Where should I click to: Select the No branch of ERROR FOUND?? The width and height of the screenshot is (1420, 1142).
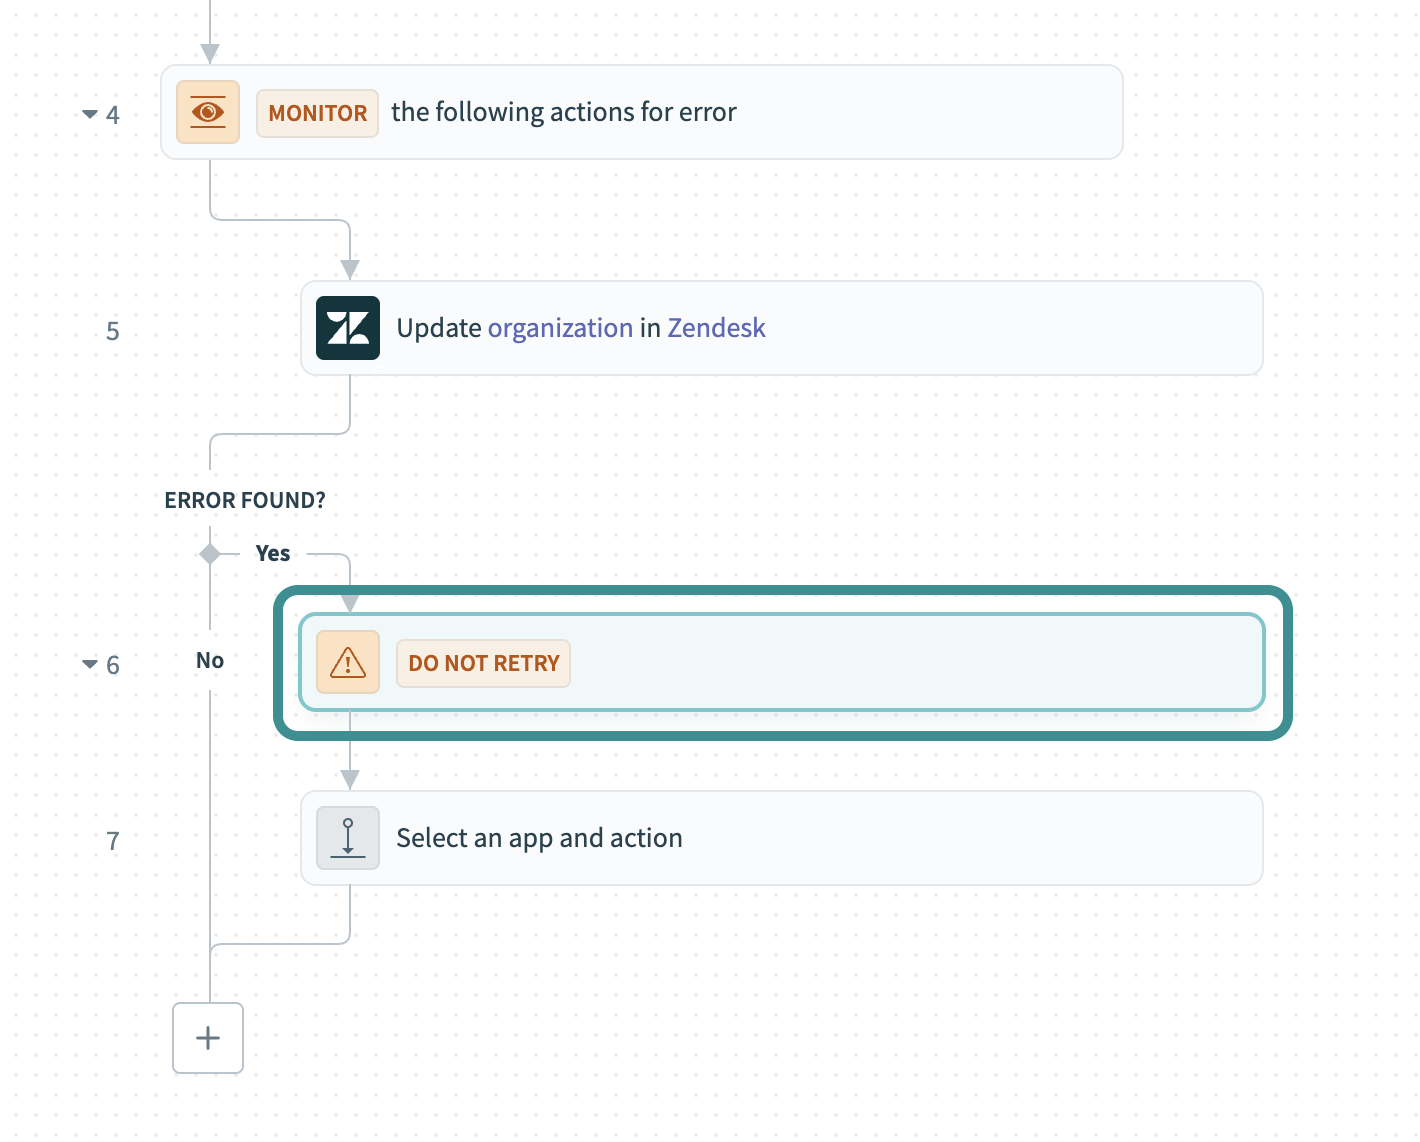(x=208, y=660)
